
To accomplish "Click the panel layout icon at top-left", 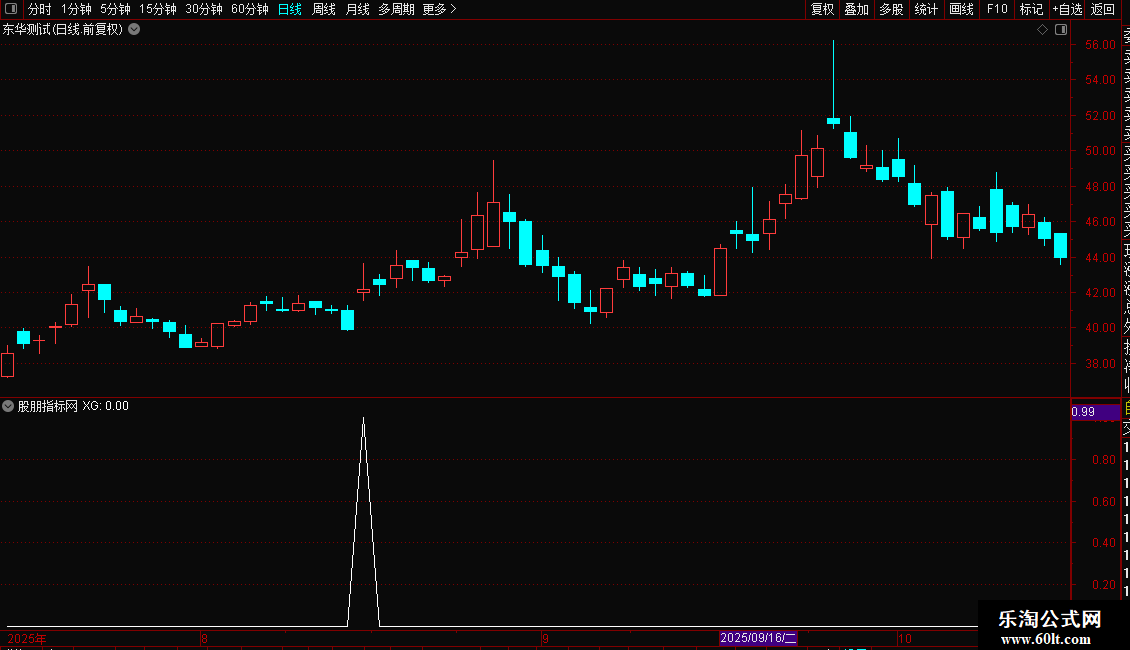I will click(x=11, y=9).
